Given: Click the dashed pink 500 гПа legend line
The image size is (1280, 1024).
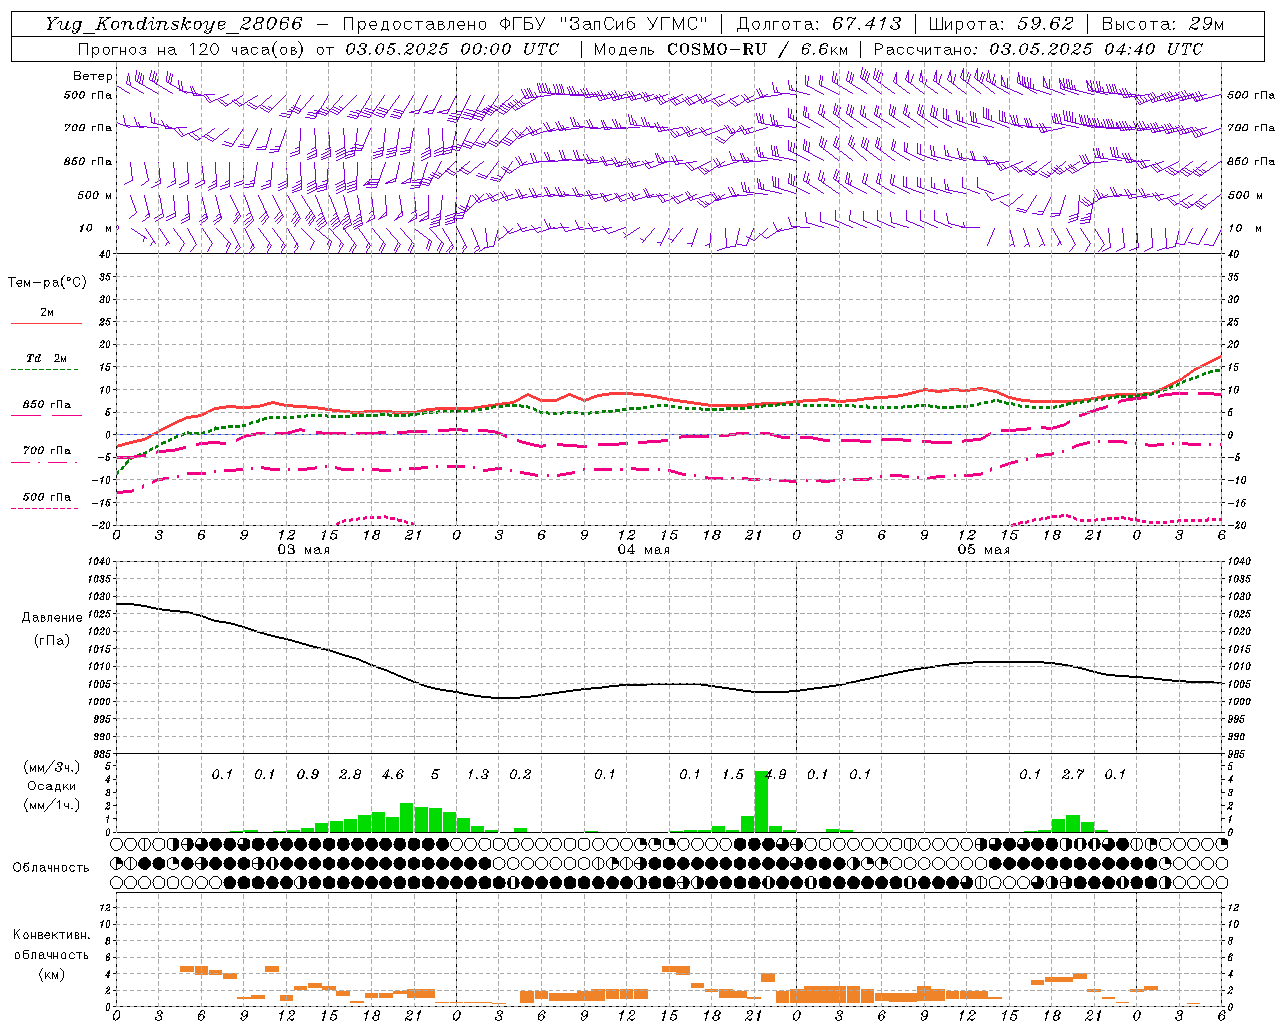Looking at the screenshot, I should (x=45, y=508).
